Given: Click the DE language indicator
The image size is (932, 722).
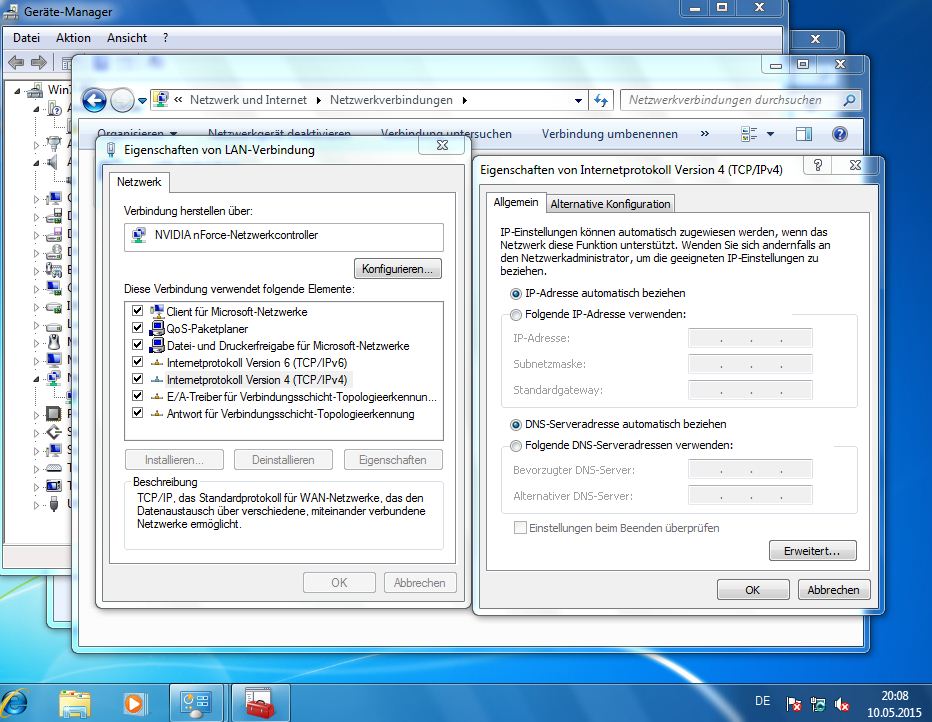Looking at the screenshot, I should pyautogui.click(x=763, y=701).
